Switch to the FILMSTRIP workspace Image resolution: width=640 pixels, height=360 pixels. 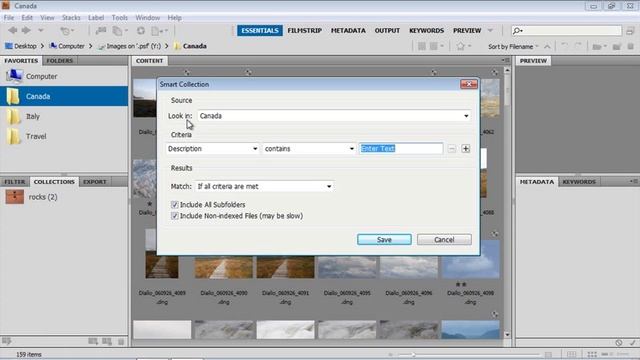pyautogui.click(x=304, y=31)
